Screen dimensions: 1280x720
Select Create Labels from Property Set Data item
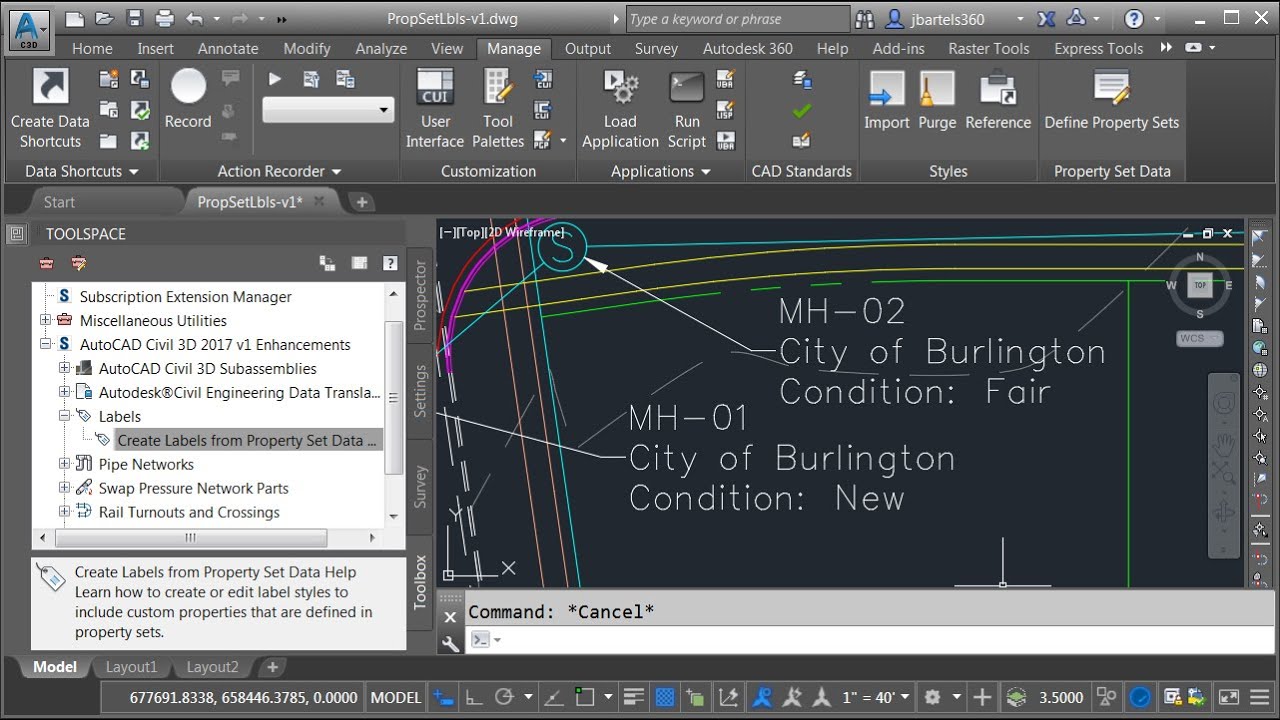click(247, 440)
